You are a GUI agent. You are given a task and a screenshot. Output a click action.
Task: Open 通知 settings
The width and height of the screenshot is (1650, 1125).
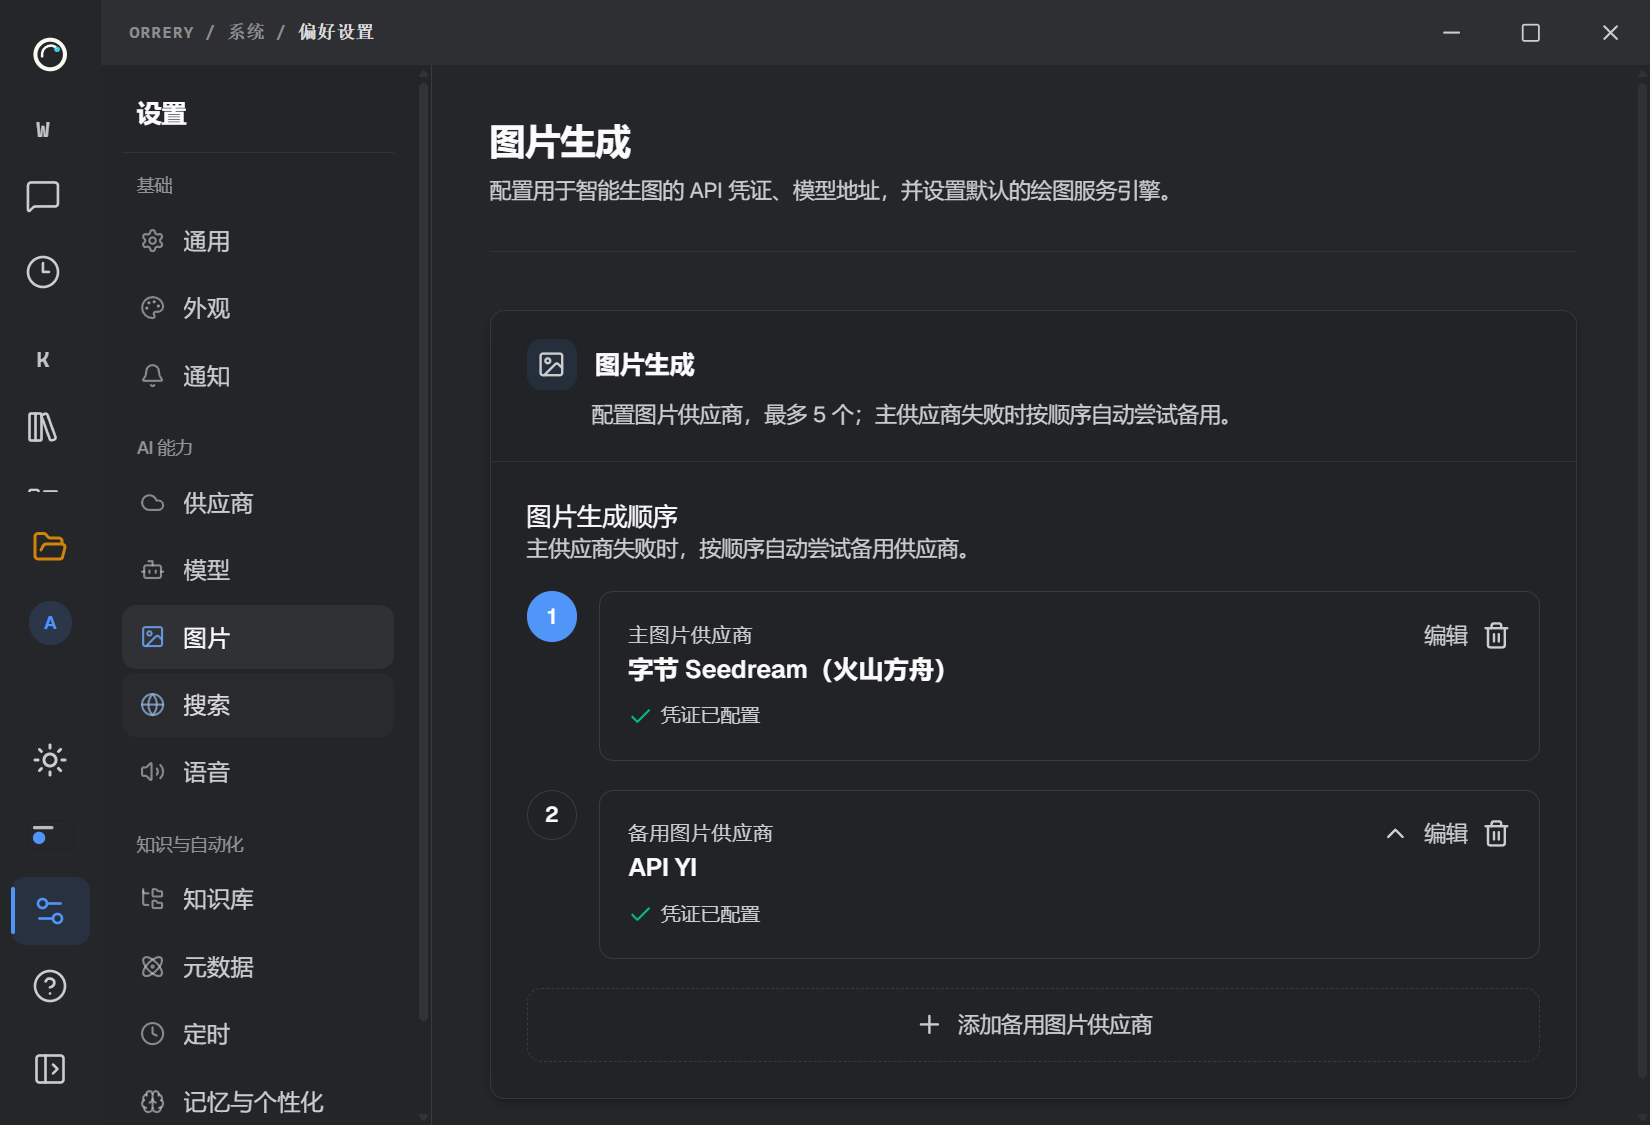click(258, 376)
